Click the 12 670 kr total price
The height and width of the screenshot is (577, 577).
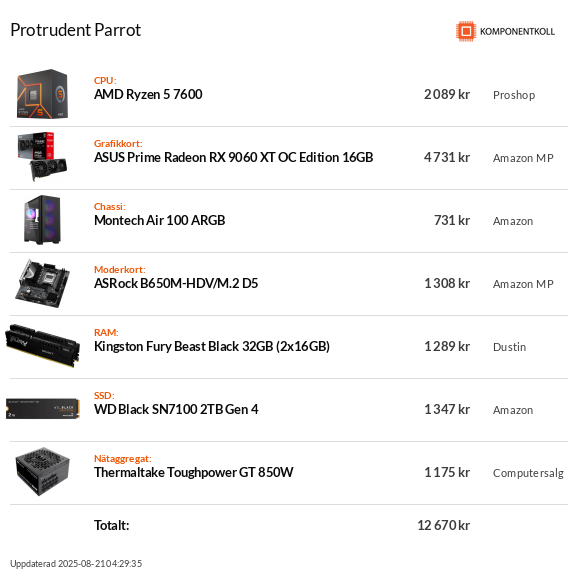tap(443, 525)
